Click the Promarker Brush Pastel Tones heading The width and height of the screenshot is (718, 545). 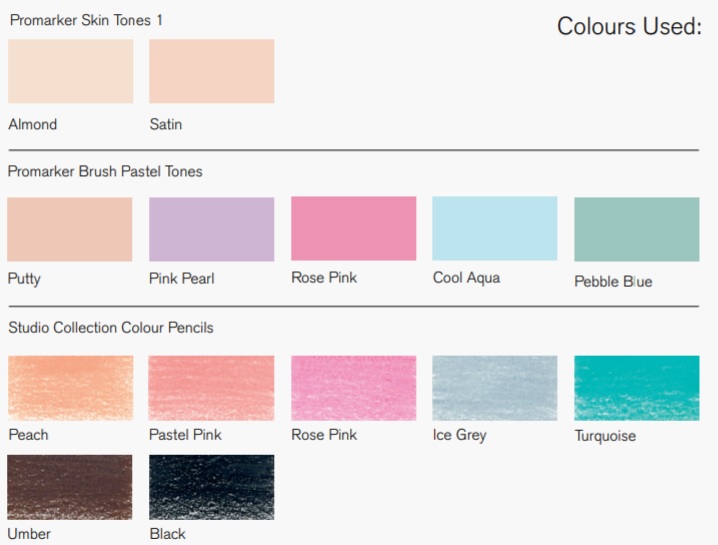click(105, 171)
